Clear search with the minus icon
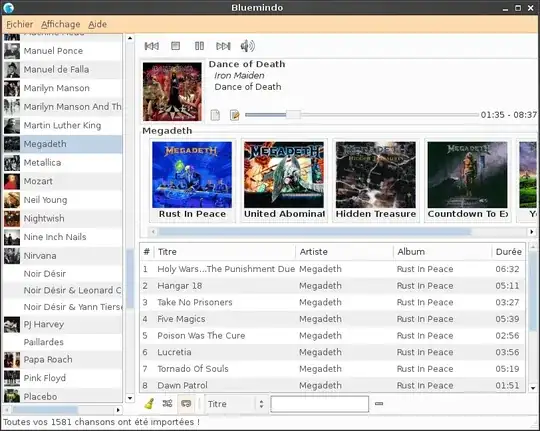 tap(379, 403)
